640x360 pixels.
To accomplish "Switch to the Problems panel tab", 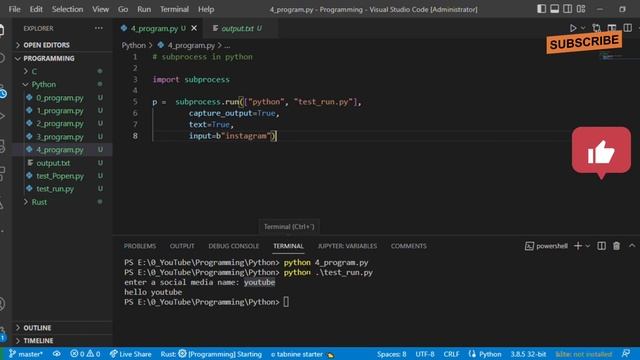I will tap(140, 246).
